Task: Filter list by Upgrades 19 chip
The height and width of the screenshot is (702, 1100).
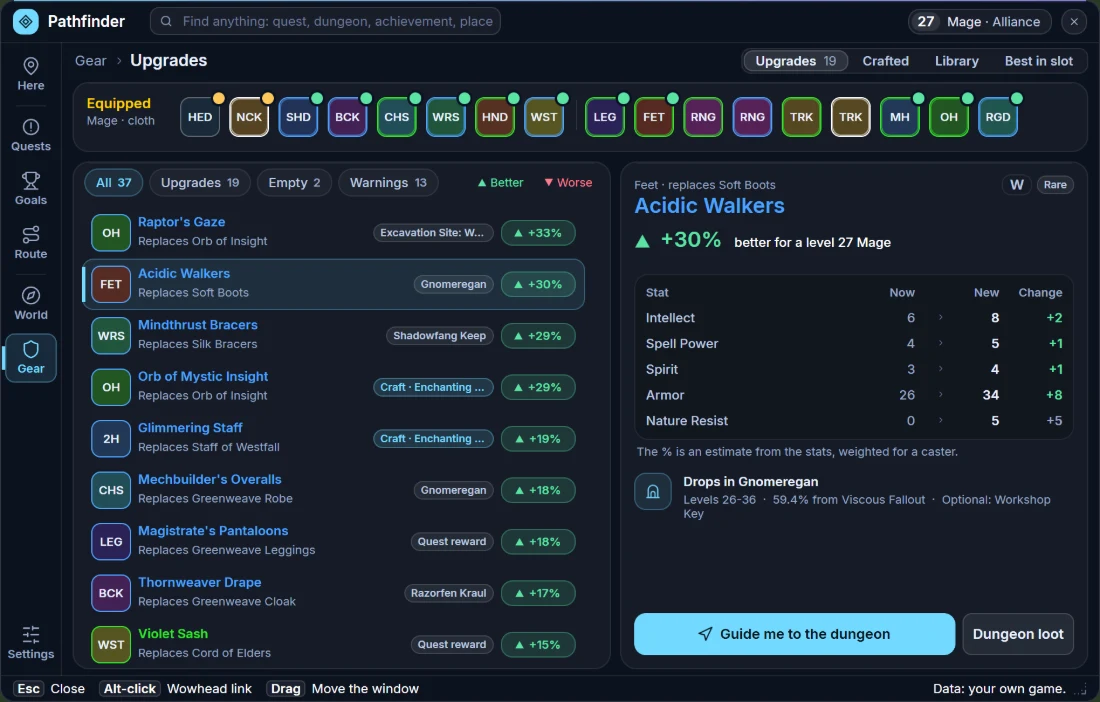Action: (x=200, y=182)
